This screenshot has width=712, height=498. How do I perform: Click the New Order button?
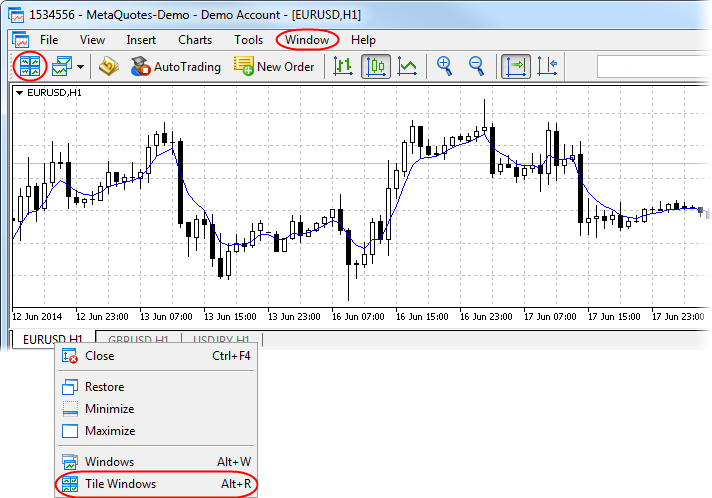274,67
